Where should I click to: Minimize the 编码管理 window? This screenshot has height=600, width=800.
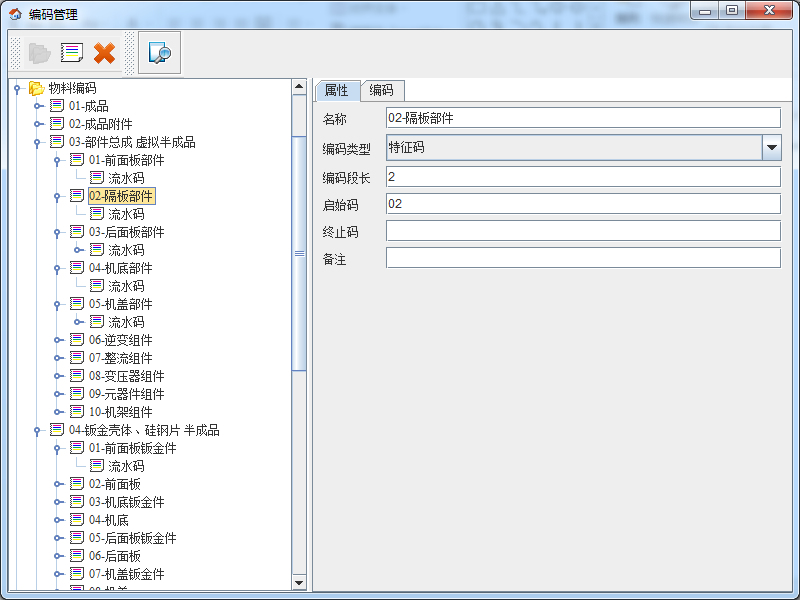pos(705,10)
